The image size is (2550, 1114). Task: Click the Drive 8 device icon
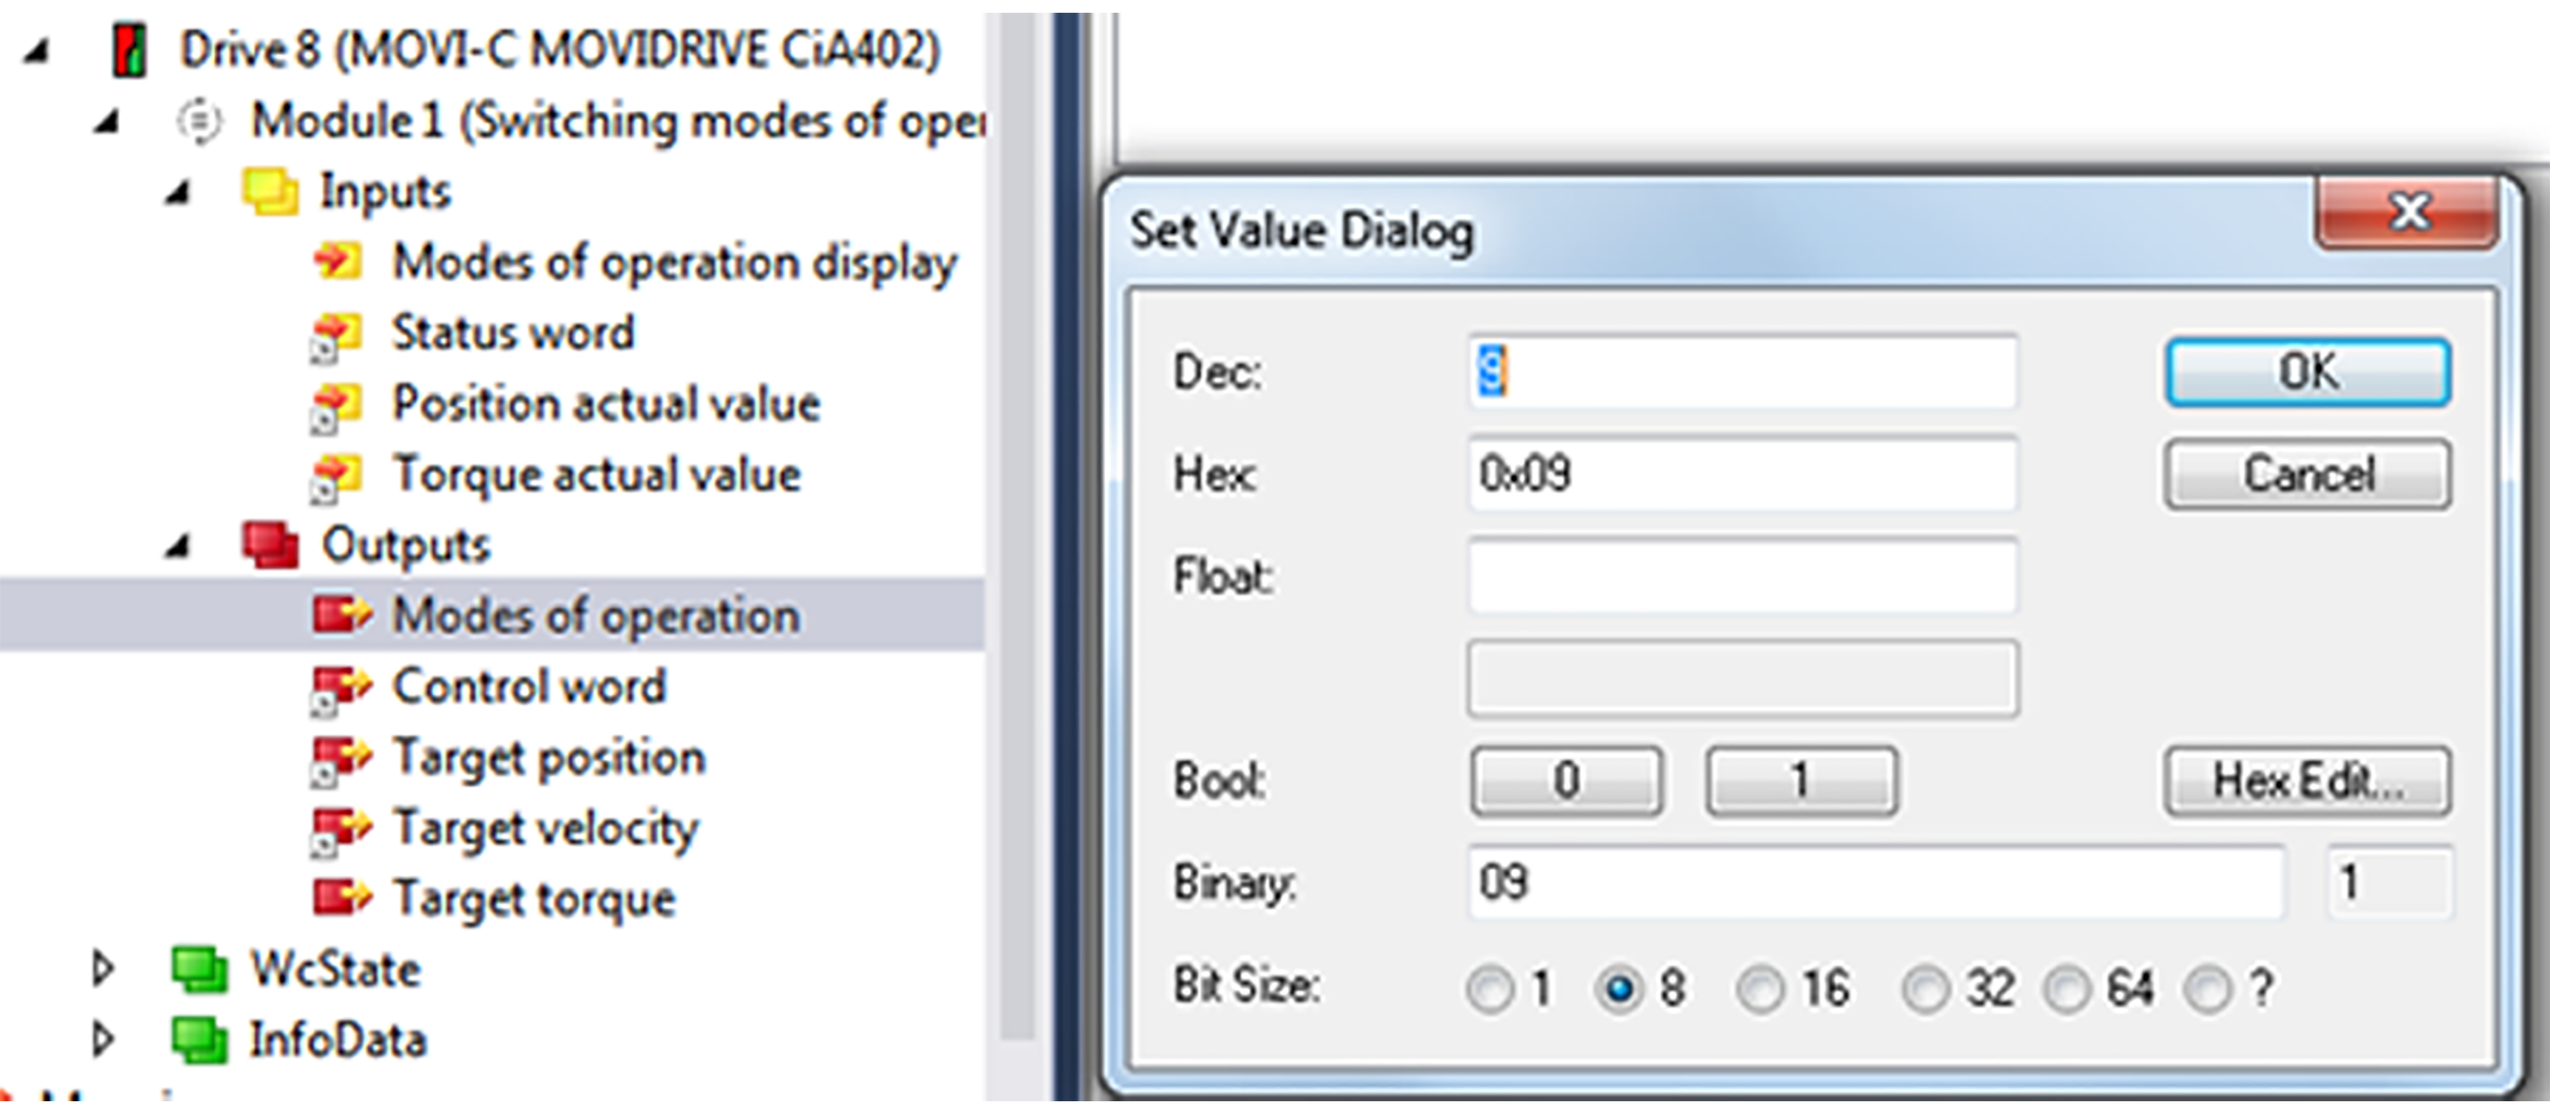click(130, 50)
